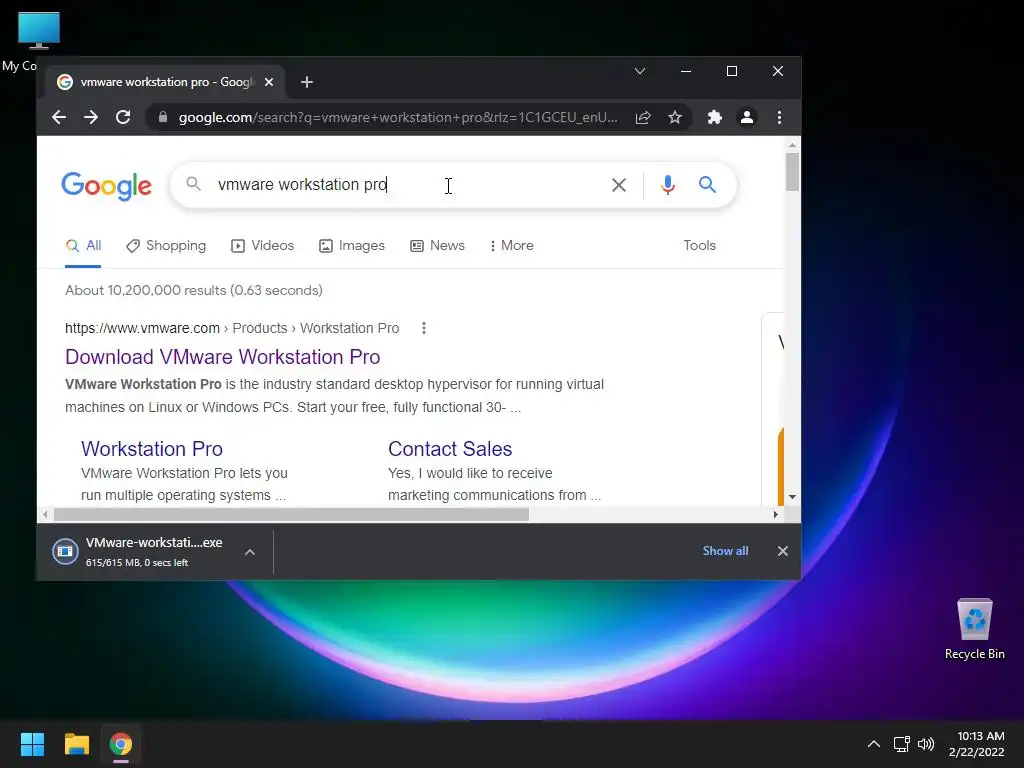Click the horizontal scrollbar thumb
1024x768 pixels.
291,515
